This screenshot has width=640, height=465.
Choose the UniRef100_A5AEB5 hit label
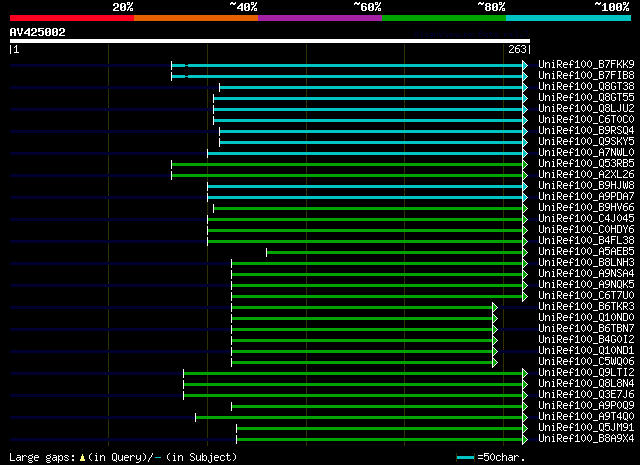tap(586, 252)
